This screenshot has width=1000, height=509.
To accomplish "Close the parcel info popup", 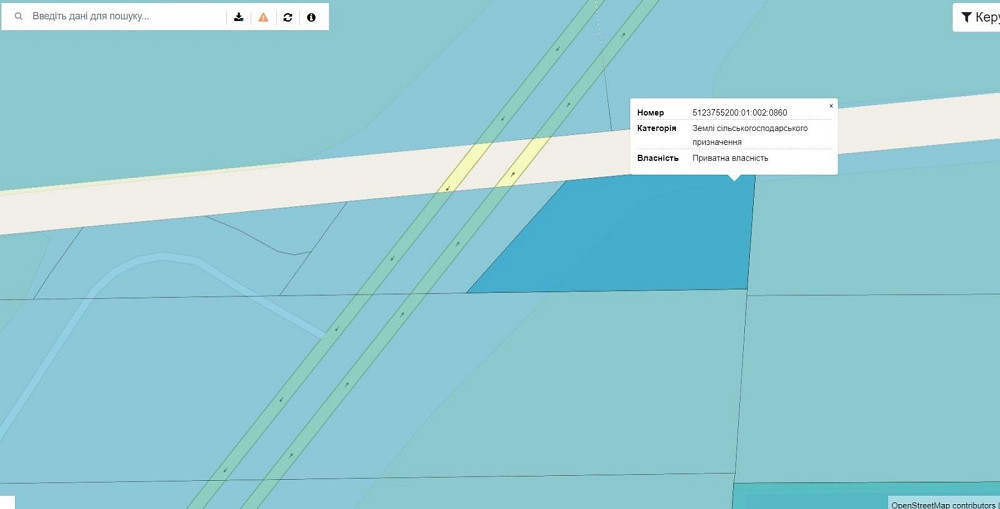I will (x=830, y=105).
